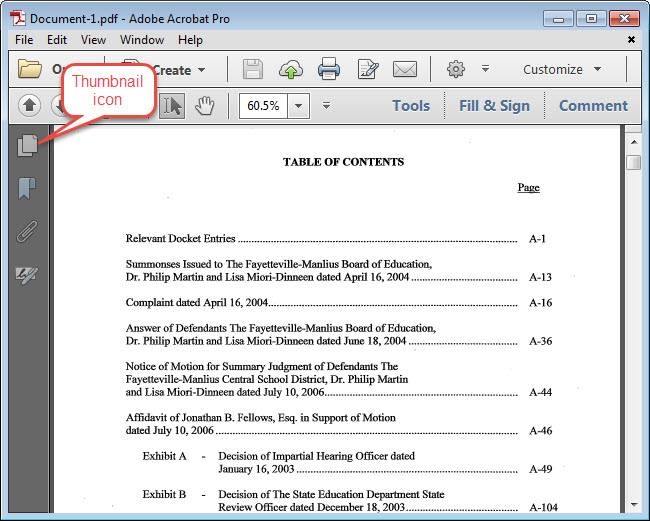650x521 pixels.
Task: Click the Print icon in toolbar
Action: pos(329,69)
